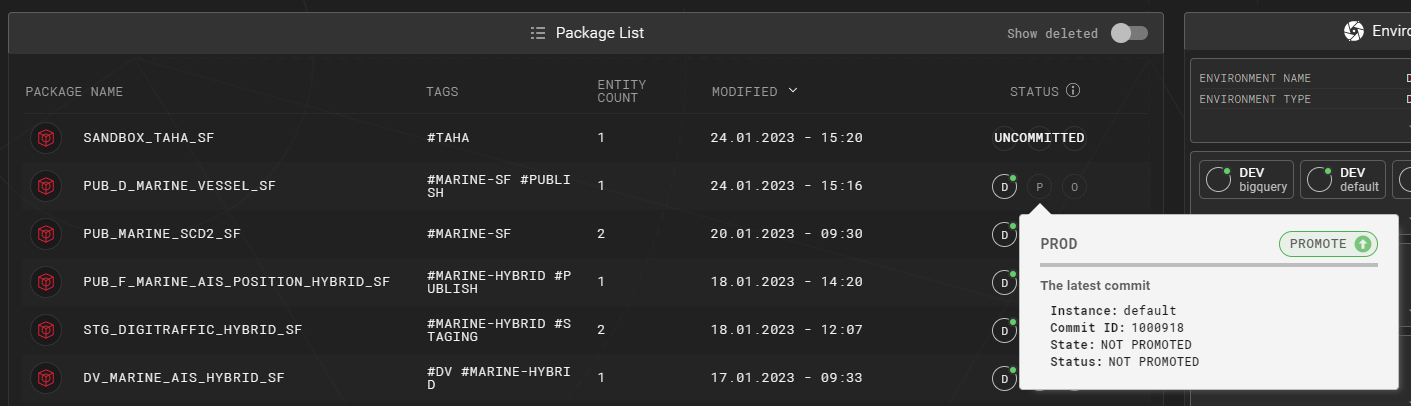
Task: Click the status info icon
Action: pyautogui.click(x=1073, y=91)
